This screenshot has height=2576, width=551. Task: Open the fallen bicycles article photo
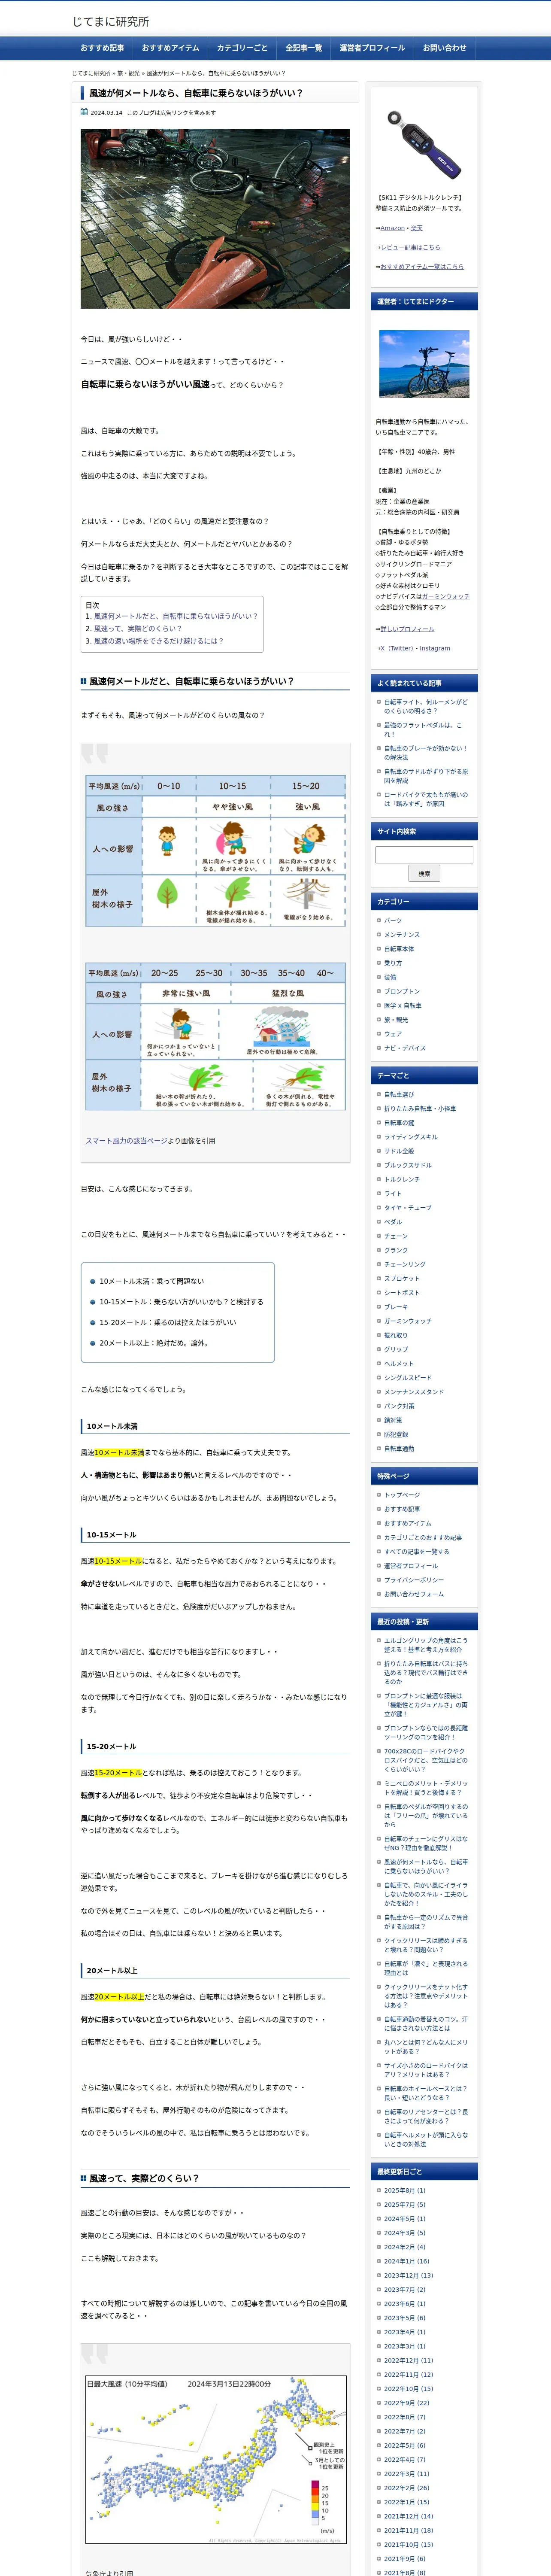(x=215, y=218)
